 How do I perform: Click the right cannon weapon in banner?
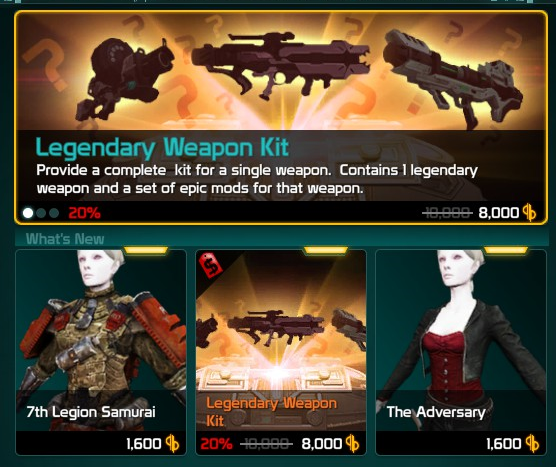452,78
